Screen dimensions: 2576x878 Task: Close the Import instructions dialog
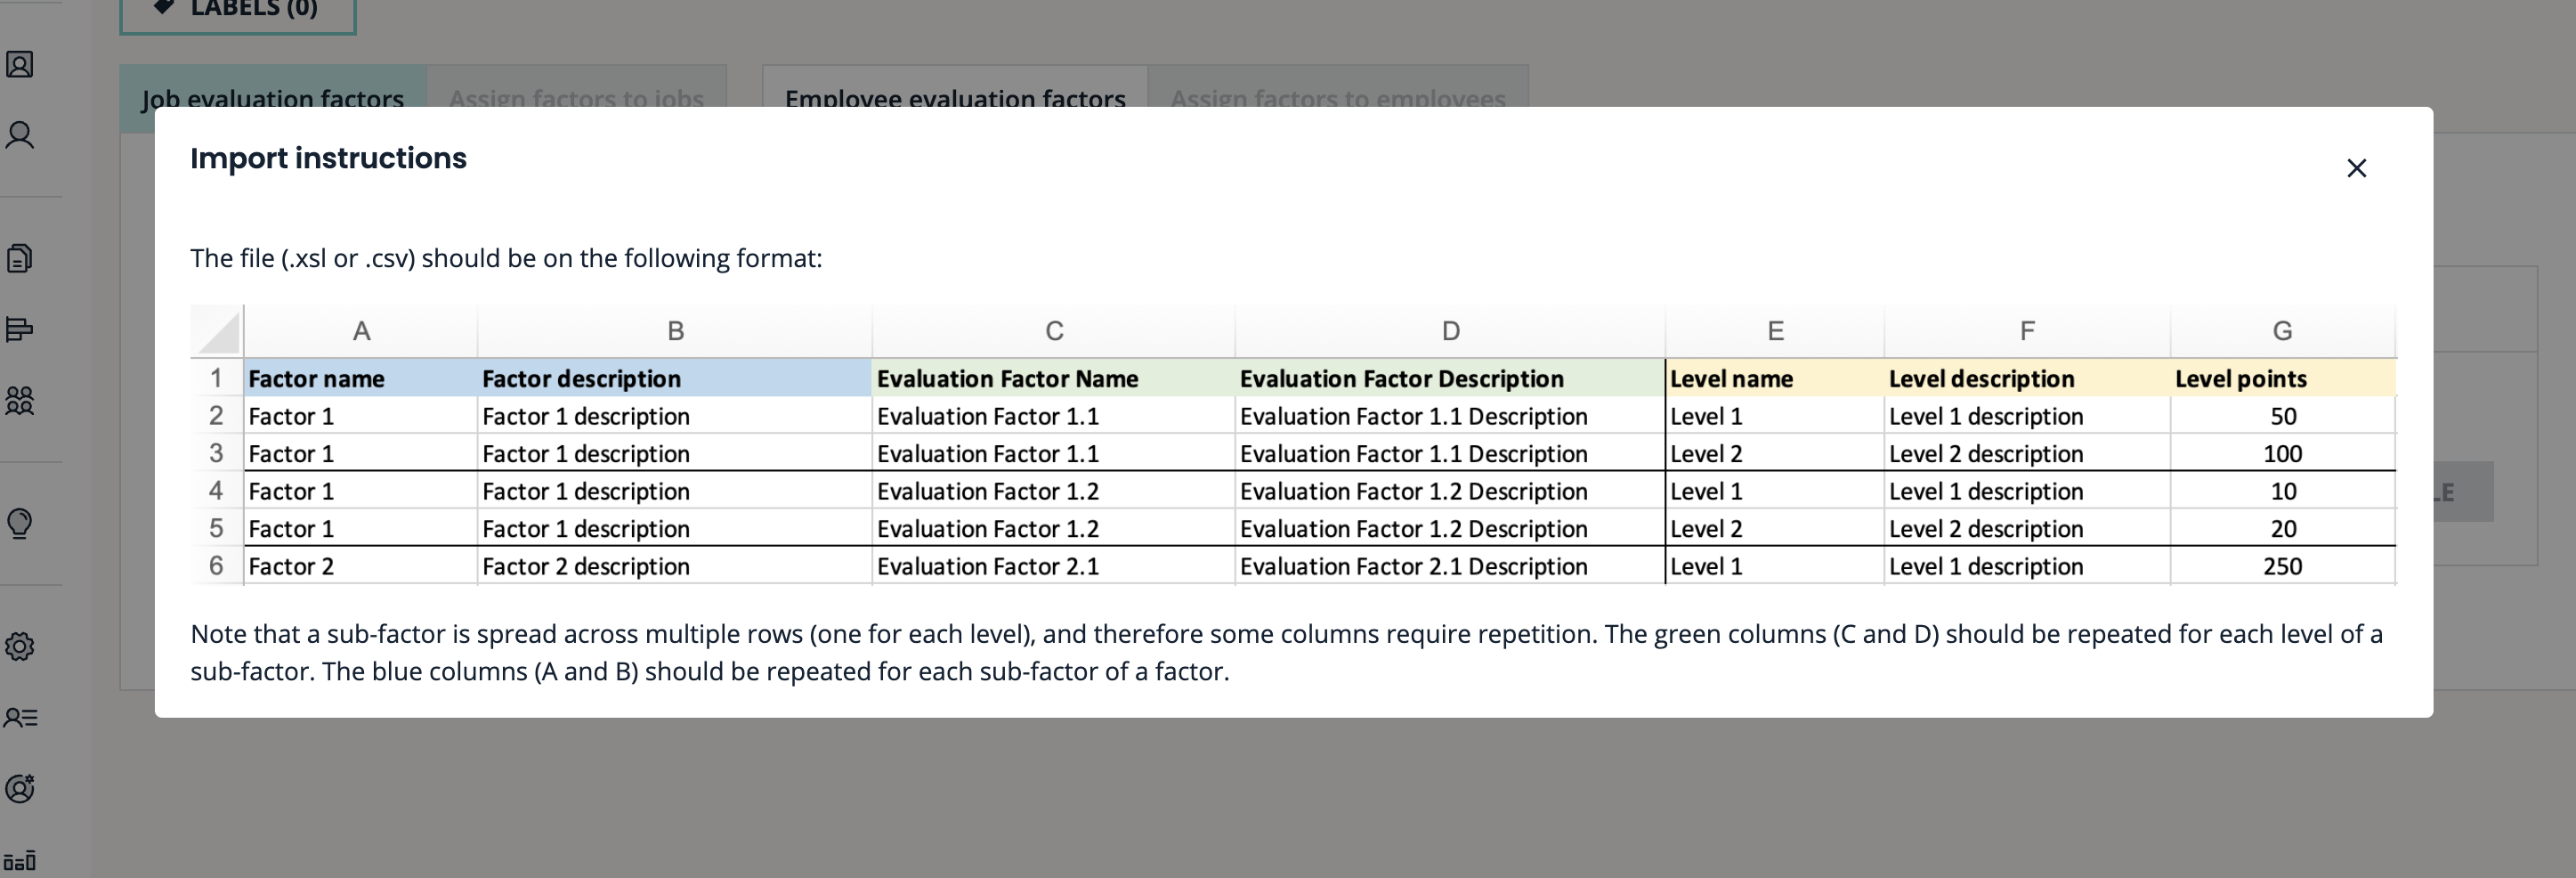tap(2356, 168)
